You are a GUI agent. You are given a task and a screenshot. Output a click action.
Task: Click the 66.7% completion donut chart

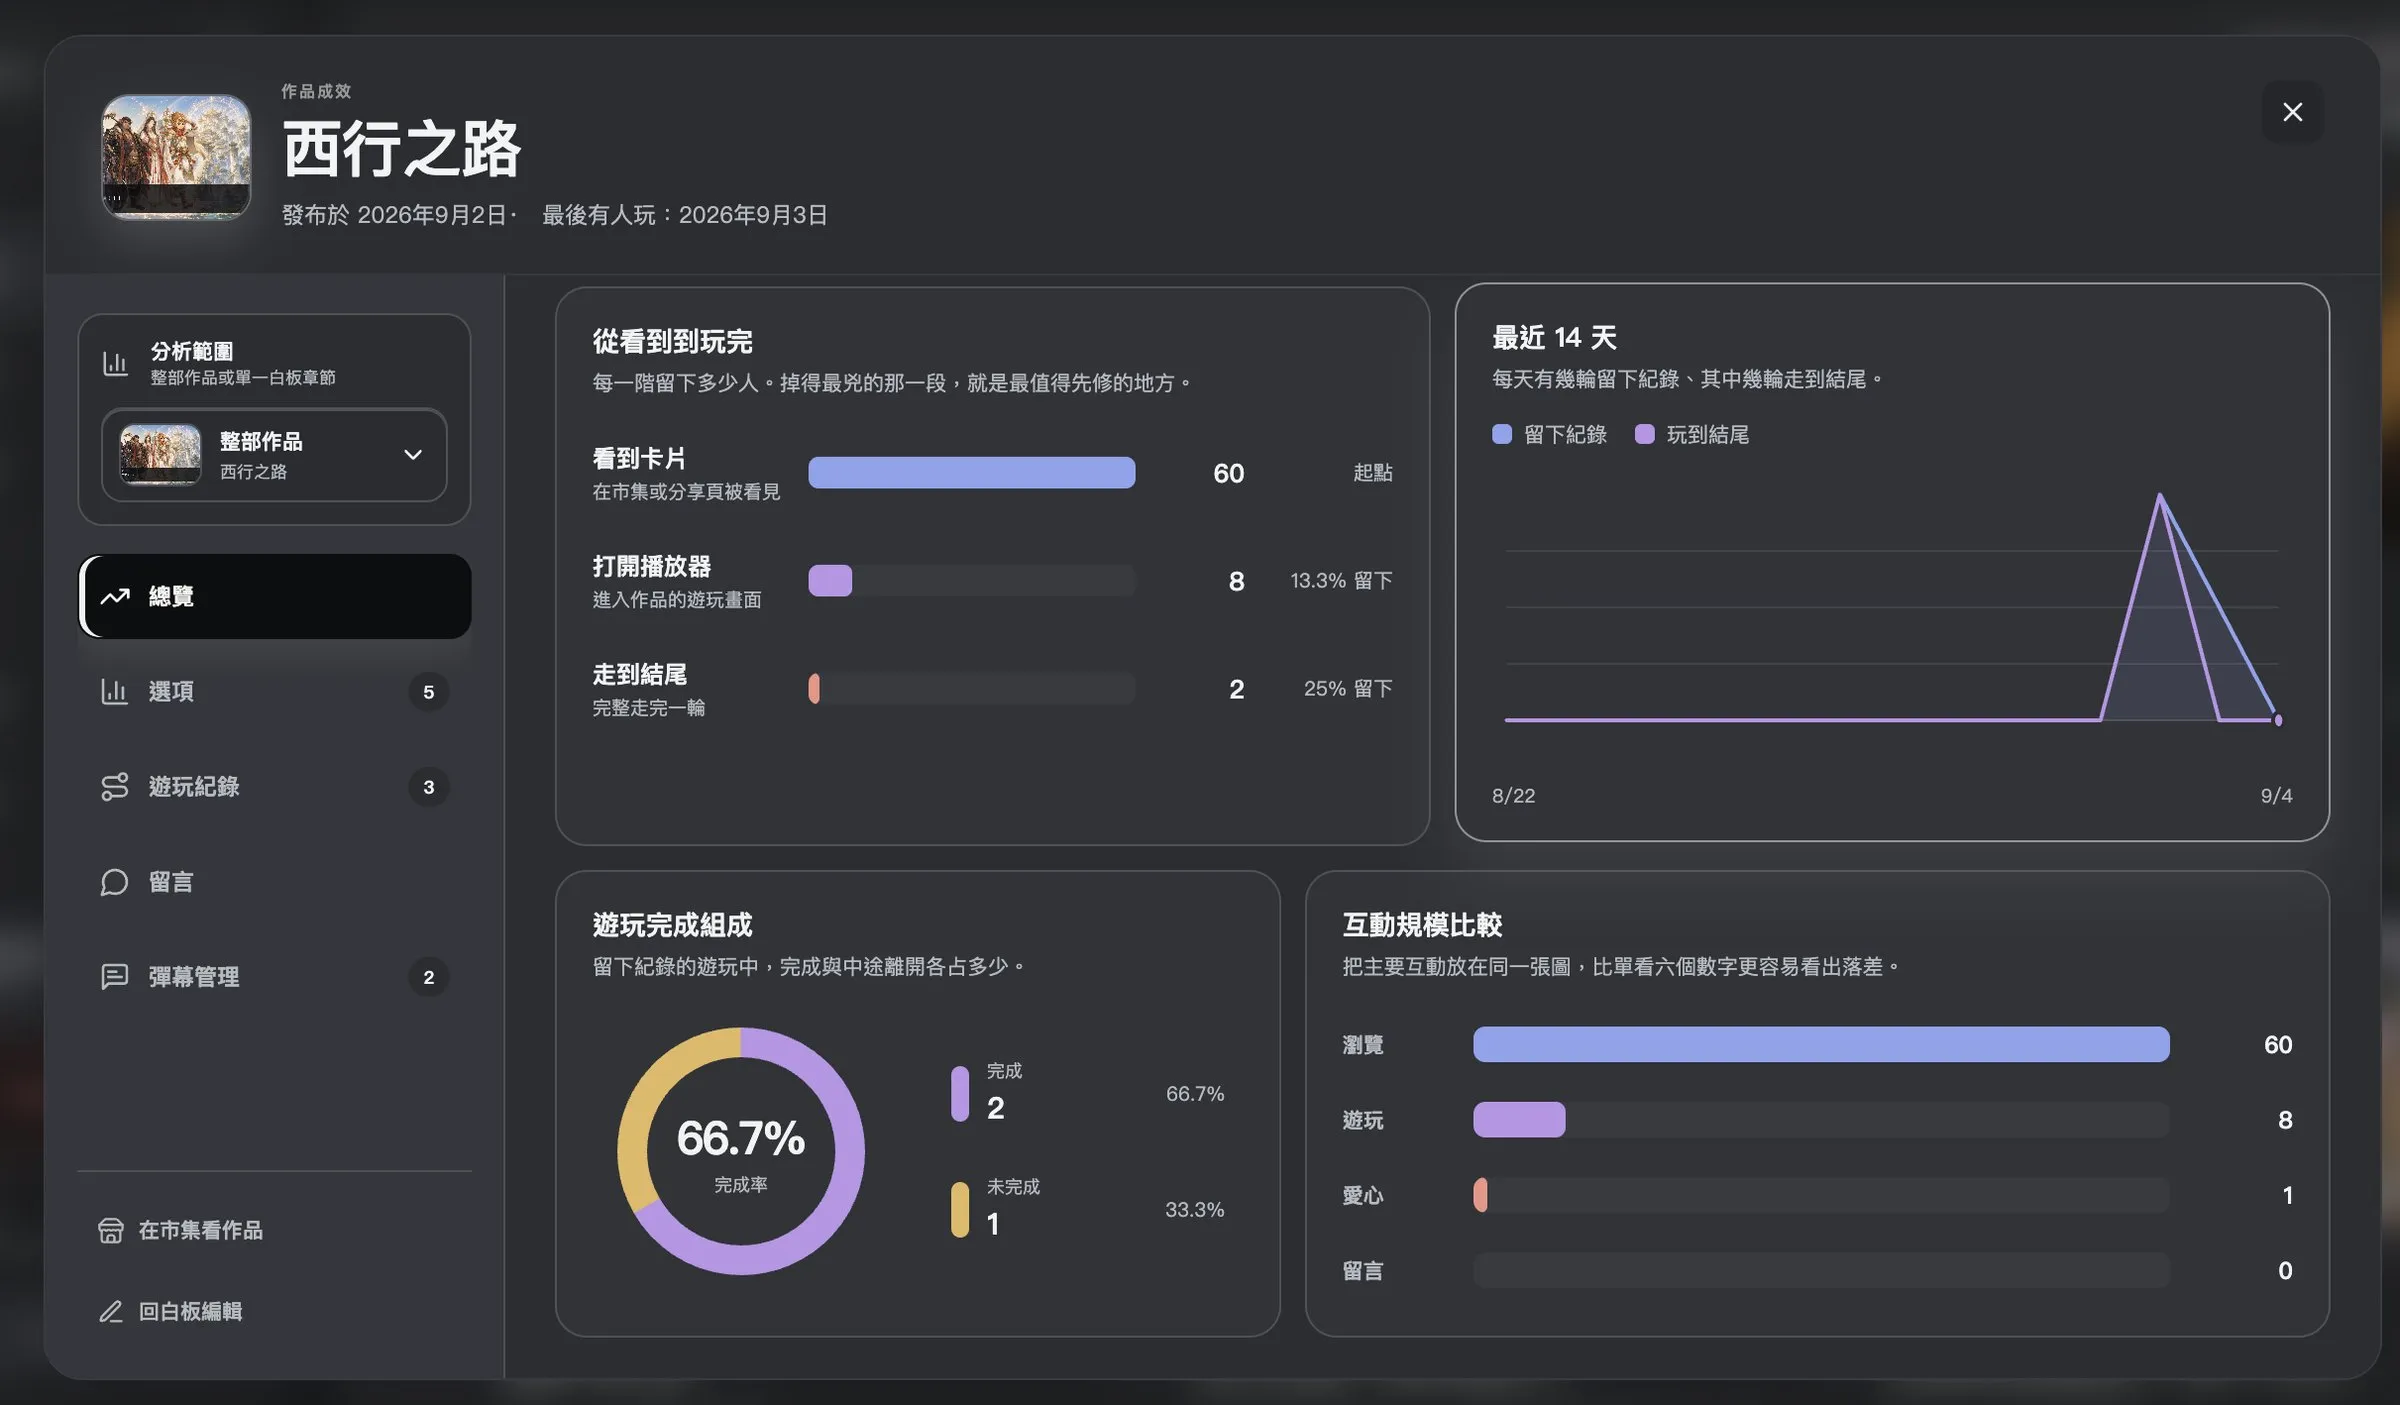pos(741,1151)
